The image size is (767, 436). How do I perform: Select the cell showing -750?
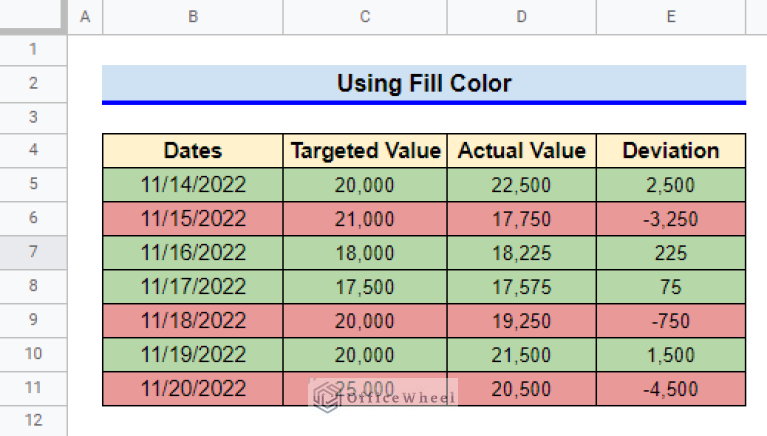(671, 321)
